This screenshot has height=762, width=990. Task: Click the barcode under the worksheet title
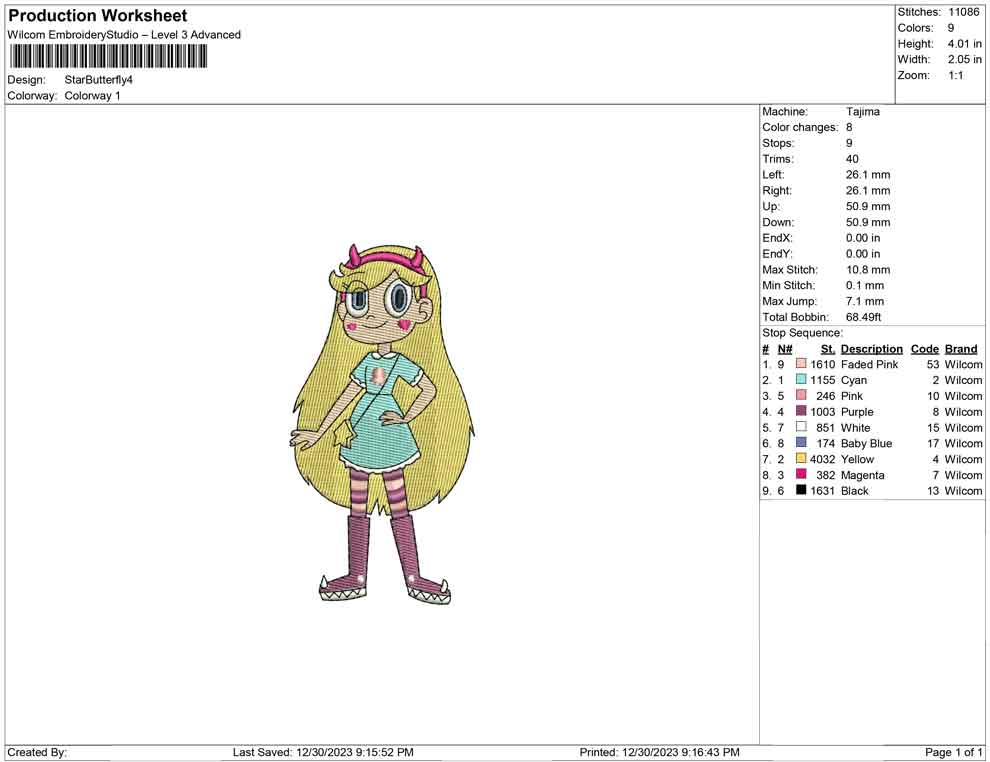[109, 57]
